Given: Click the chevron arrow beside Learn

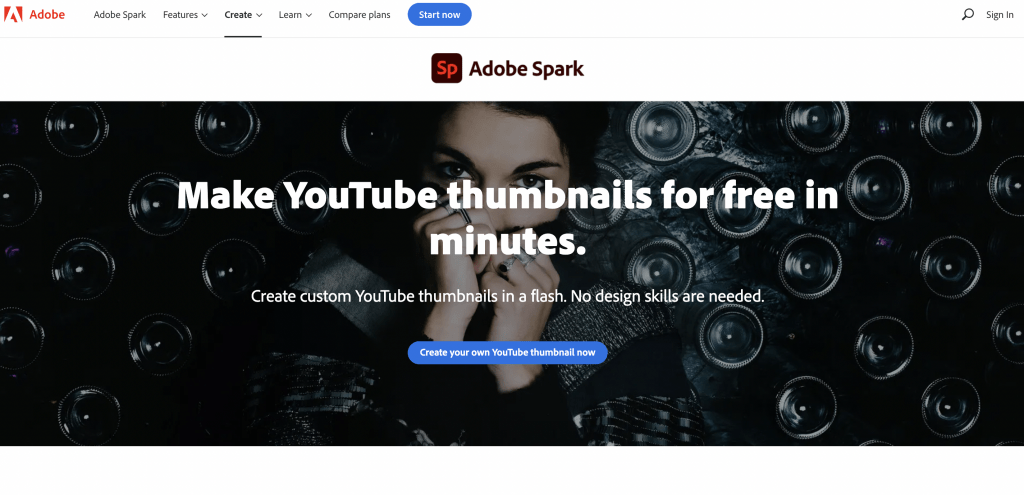Looking at the screenshot, I should coord(308,15).
